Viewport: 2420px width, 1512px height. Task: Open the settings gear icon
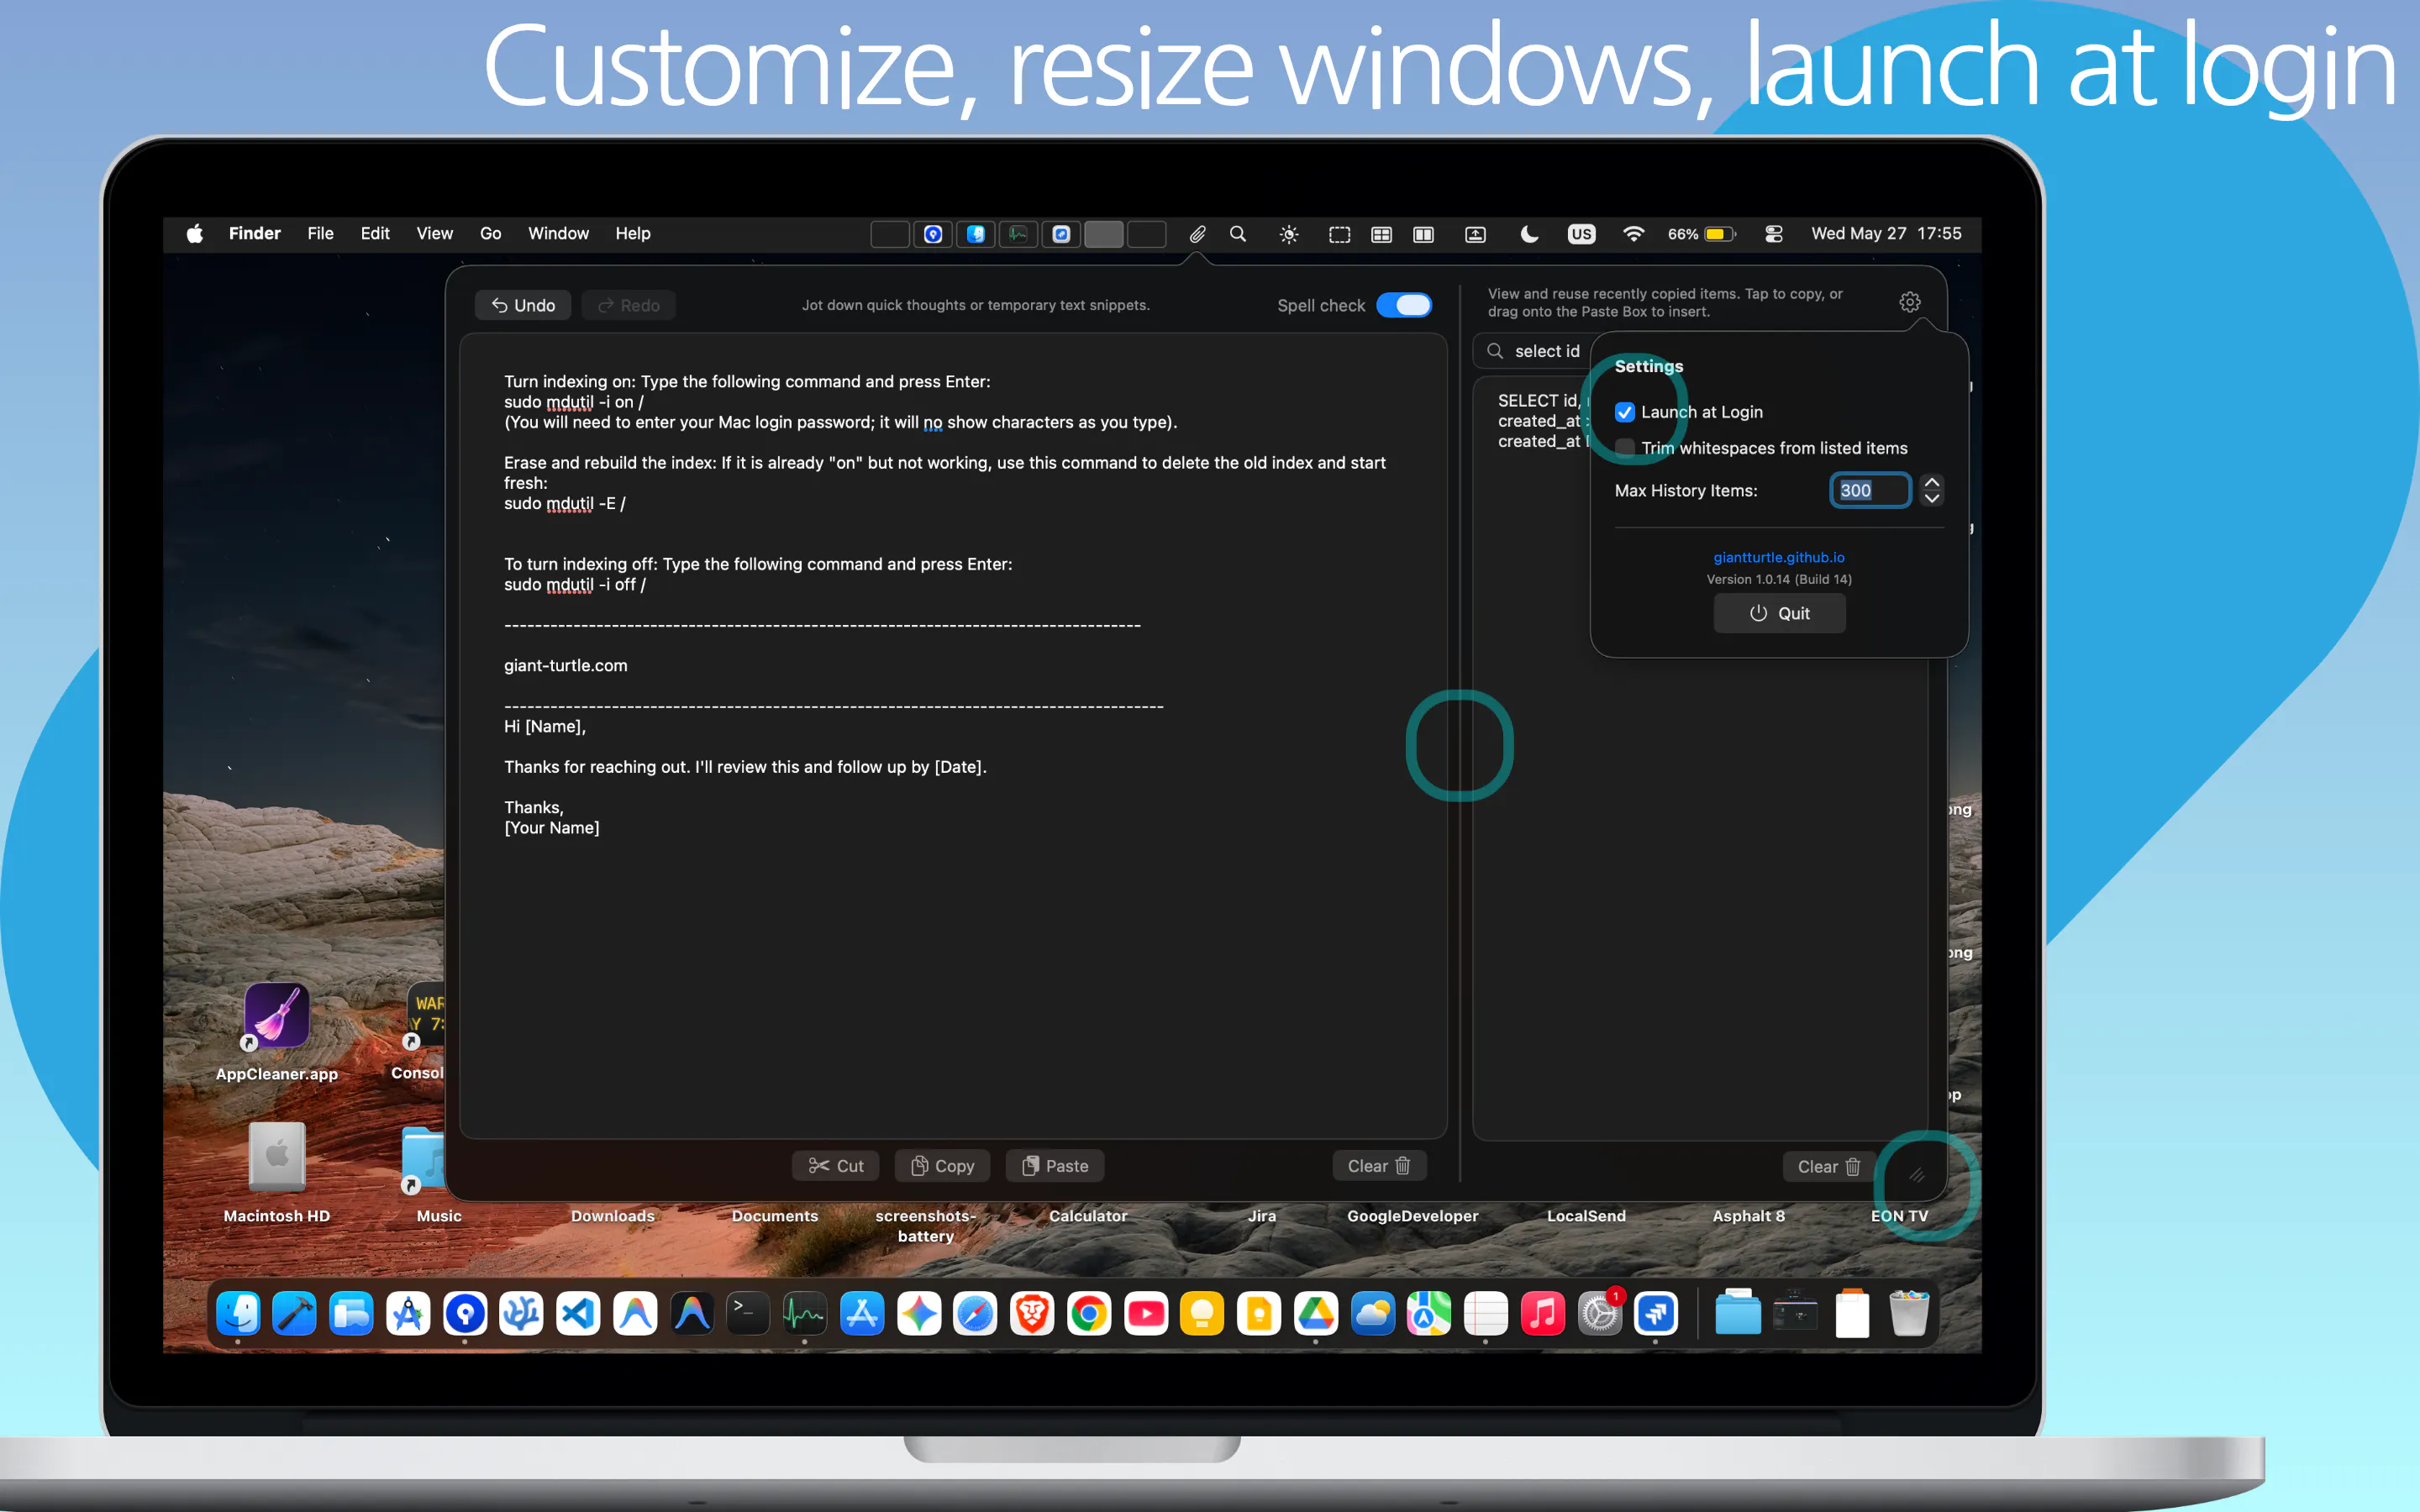(1909, 302)
